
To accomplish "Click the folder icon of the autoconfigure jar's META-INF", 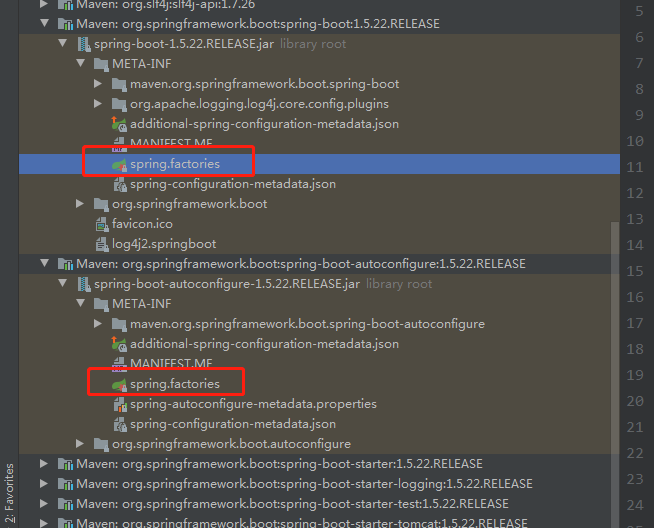I will pos(101,304).
